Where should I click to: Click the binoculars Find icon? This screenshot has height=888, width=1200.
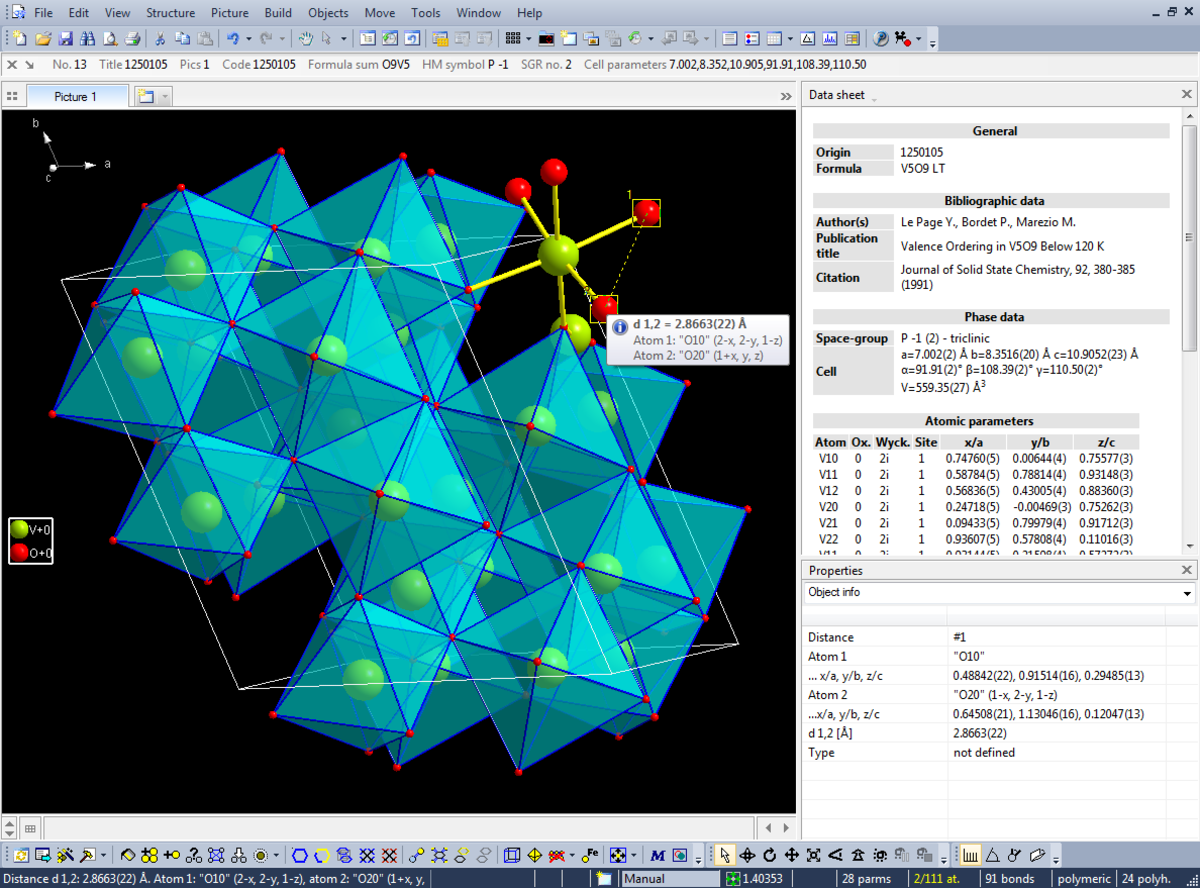(x=87, y=39)
